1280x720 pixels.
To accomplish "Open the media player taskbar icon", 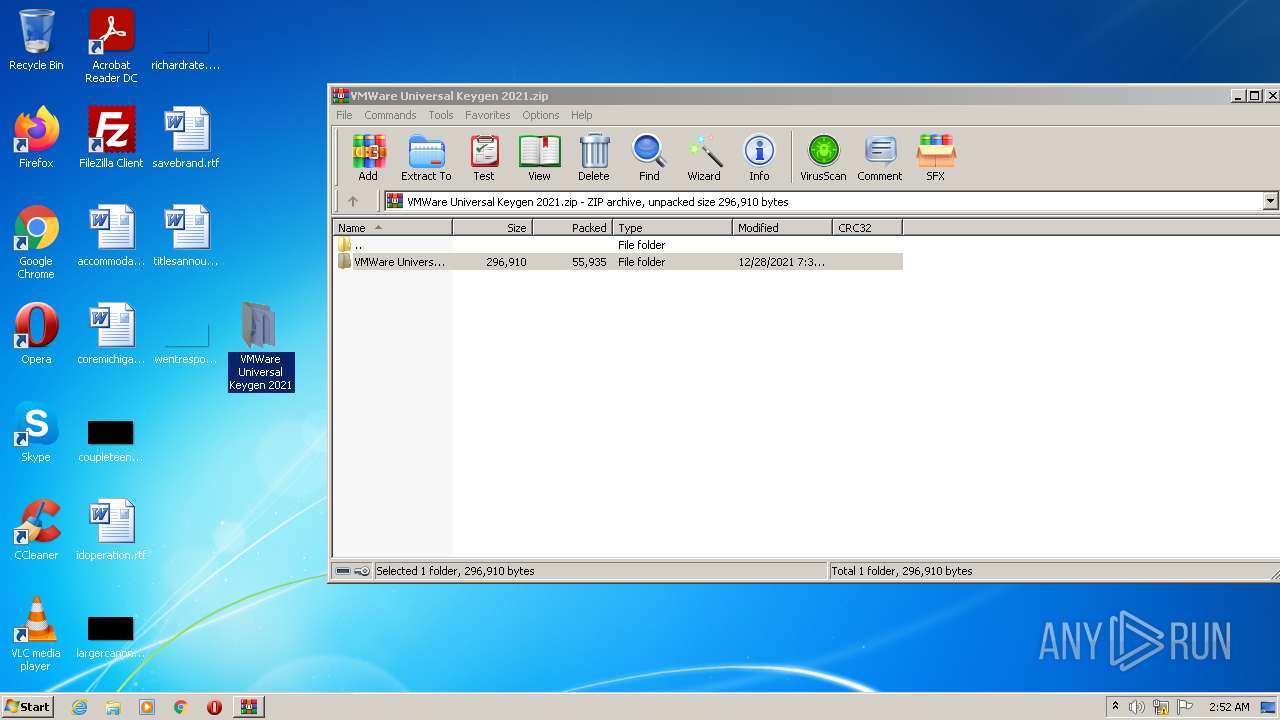I will pos(147,707).
